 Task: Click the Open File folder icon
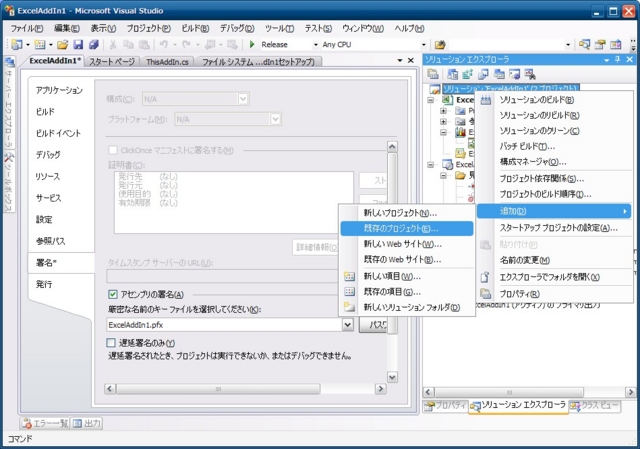click(62, 44)
